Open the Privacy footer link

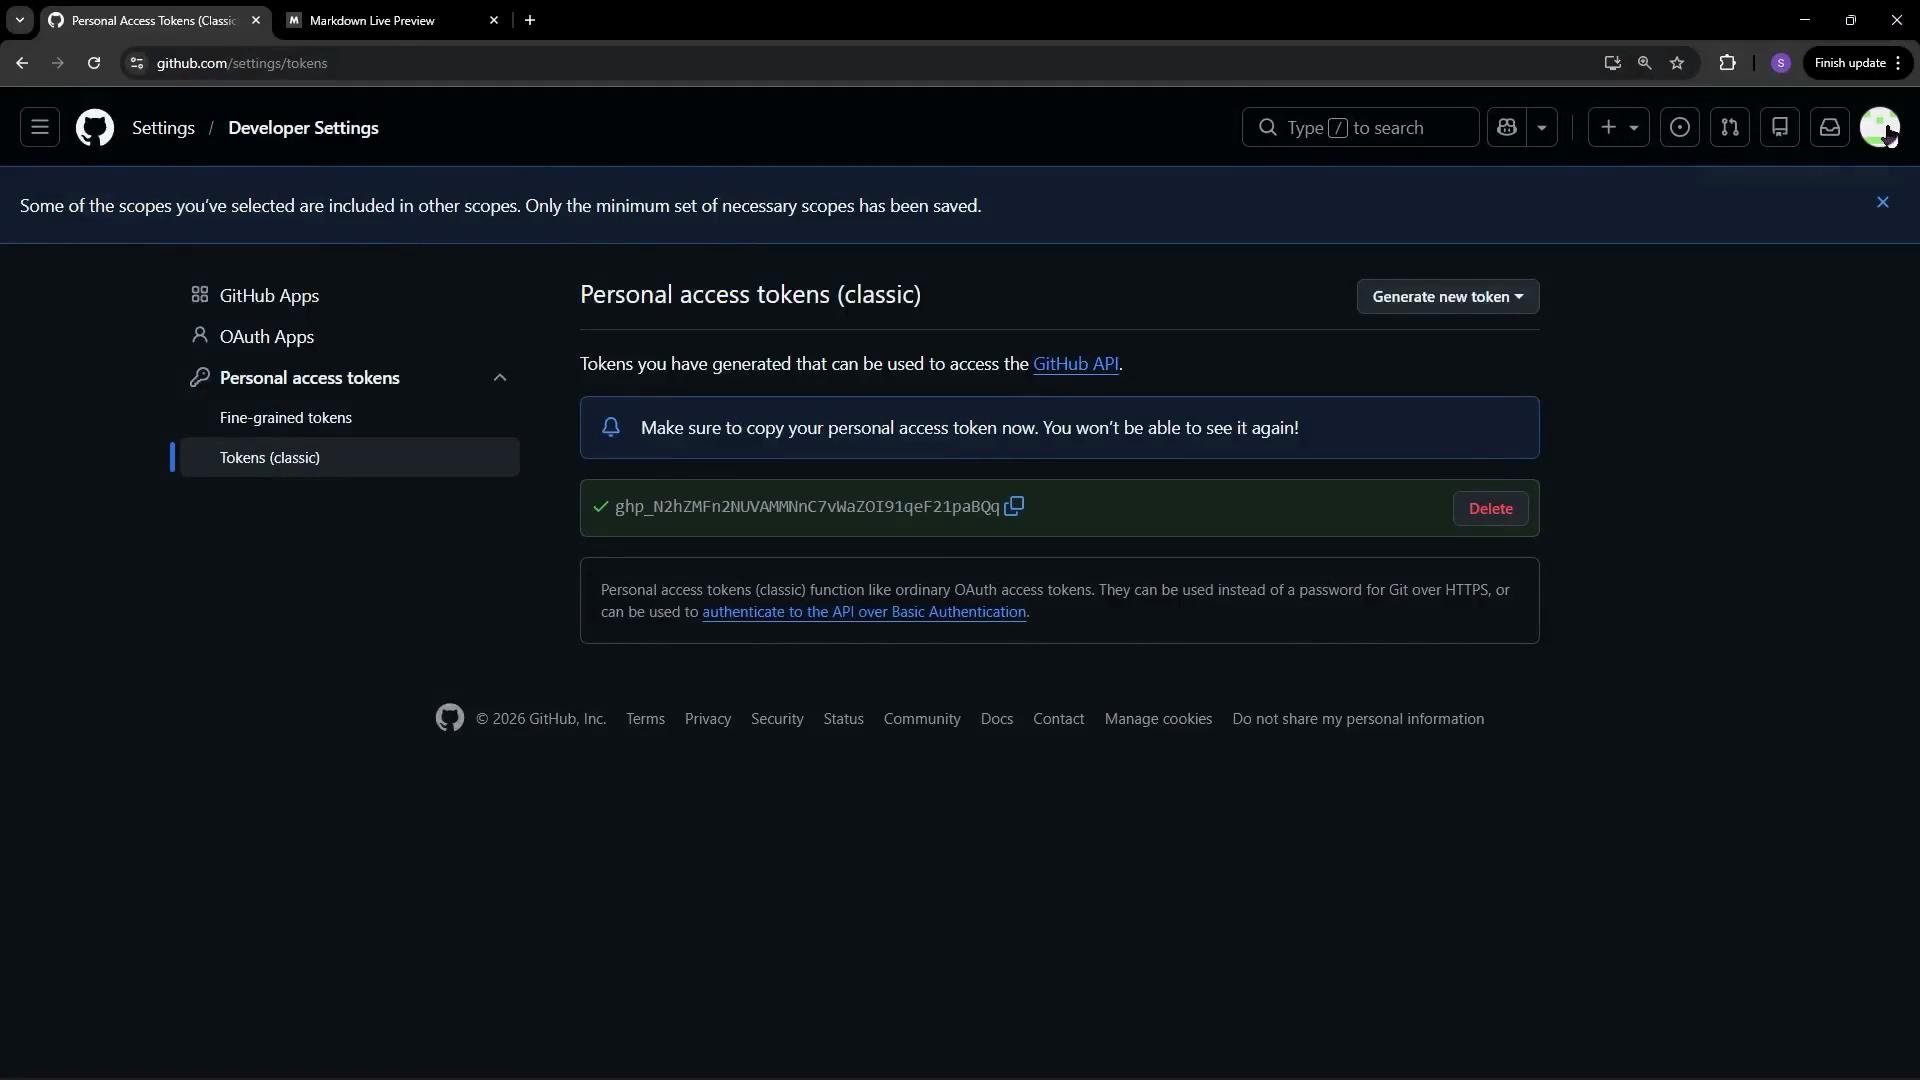pyautogui.click(x=708, y=718)
